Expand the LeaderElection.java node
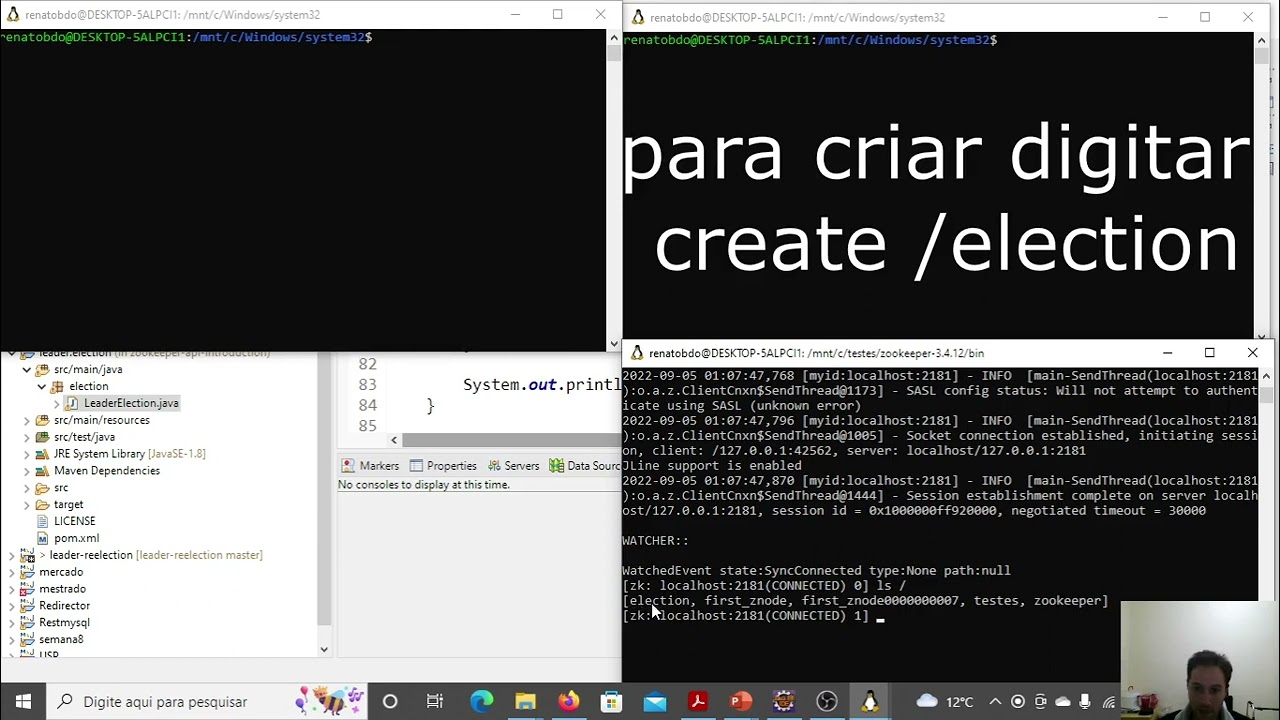This screenshot has width=1280, height=720. pos(57,403)
